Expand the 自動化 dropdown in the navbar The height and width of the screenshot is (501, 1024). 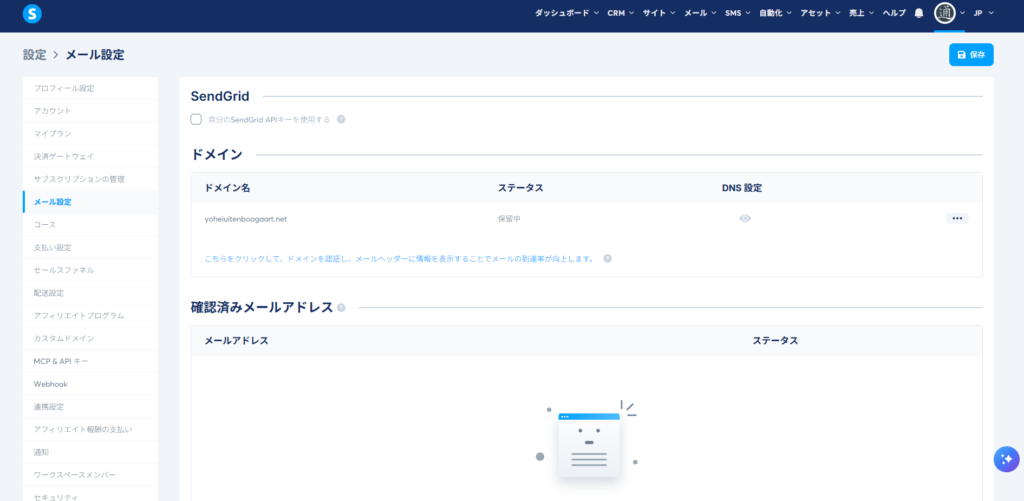[775, 13]
